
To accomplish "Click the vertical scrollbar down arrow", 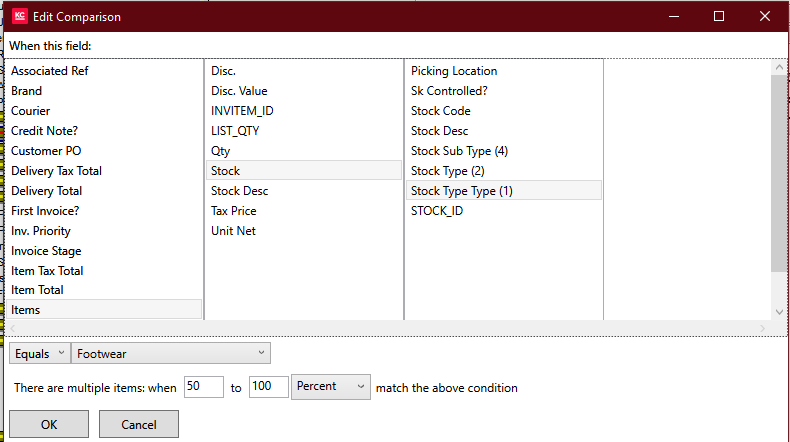I will pos(779,312).
